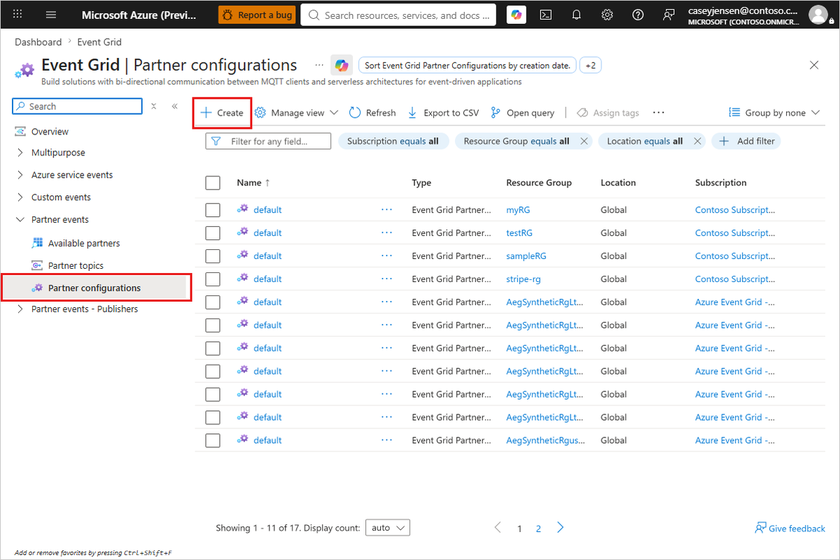Clear the sidebar search with X icon
Viewport: 840px width, 560px height.
pyautogui.click(x=154, y=106)
